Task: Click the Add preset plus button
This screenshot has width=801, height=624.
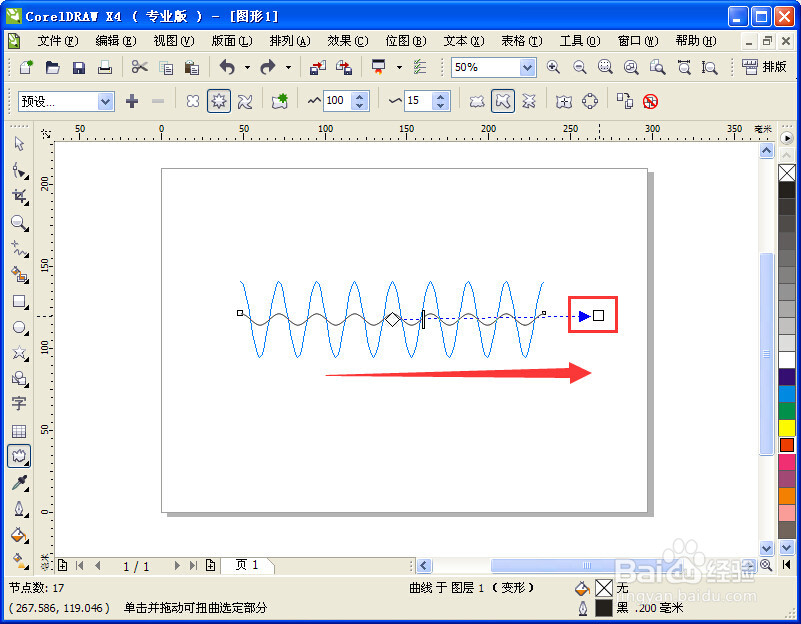Action: coord(132,101)
